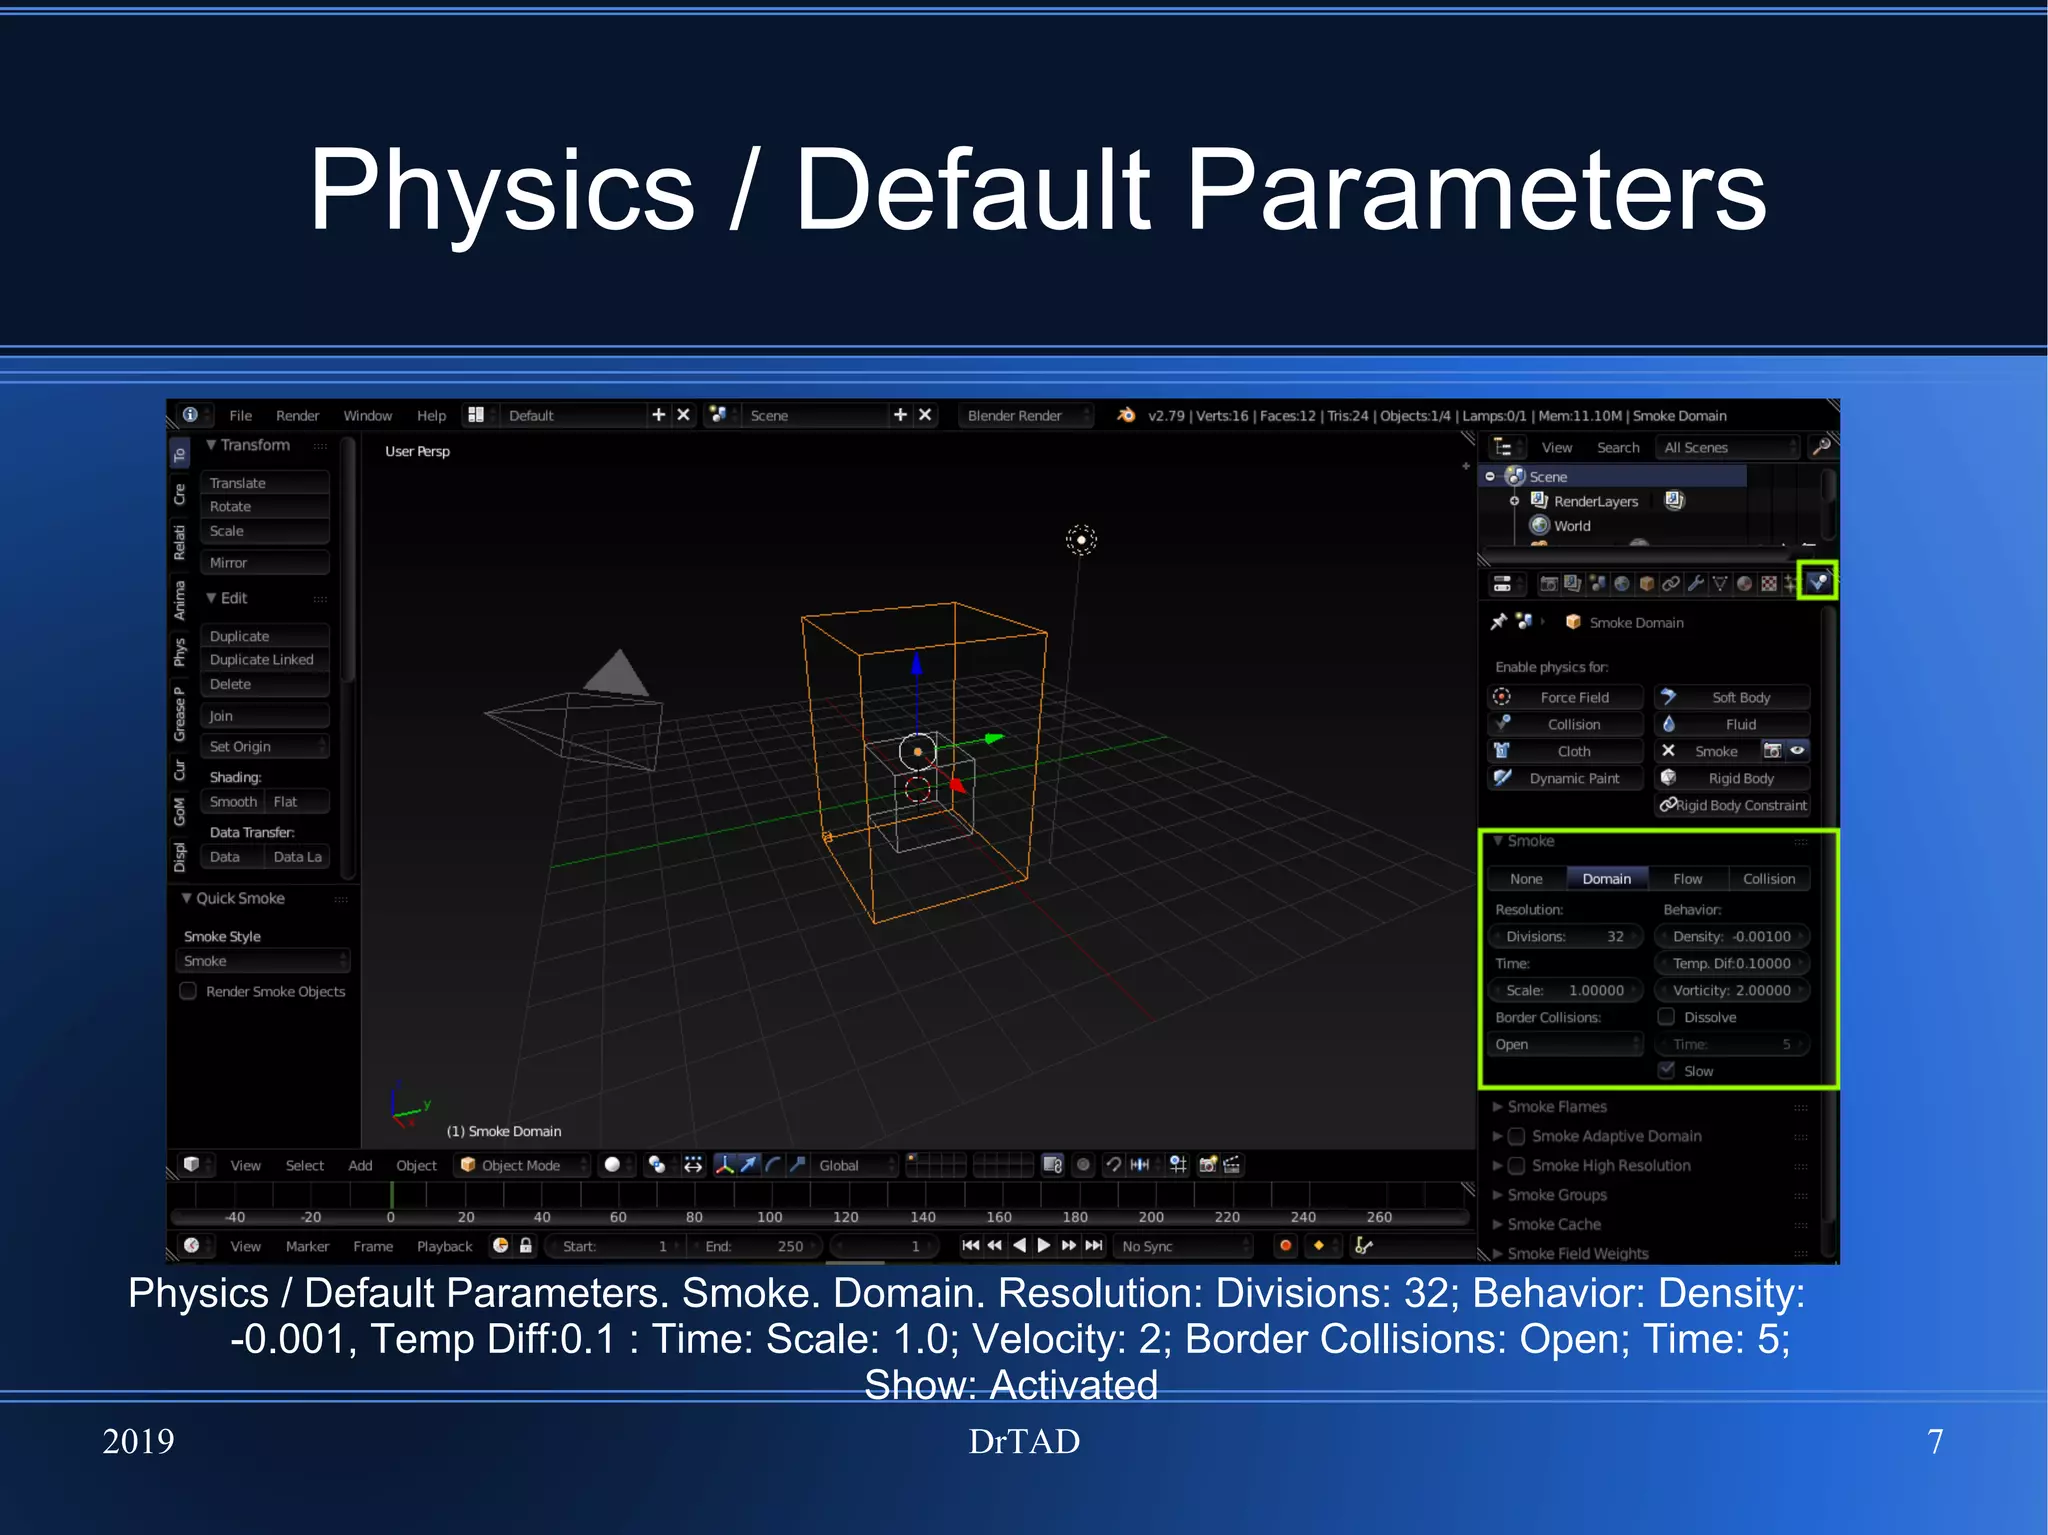Click the Vorticity value slider
This screenshot has height=1535, width=2048.
pos(1732,990)
